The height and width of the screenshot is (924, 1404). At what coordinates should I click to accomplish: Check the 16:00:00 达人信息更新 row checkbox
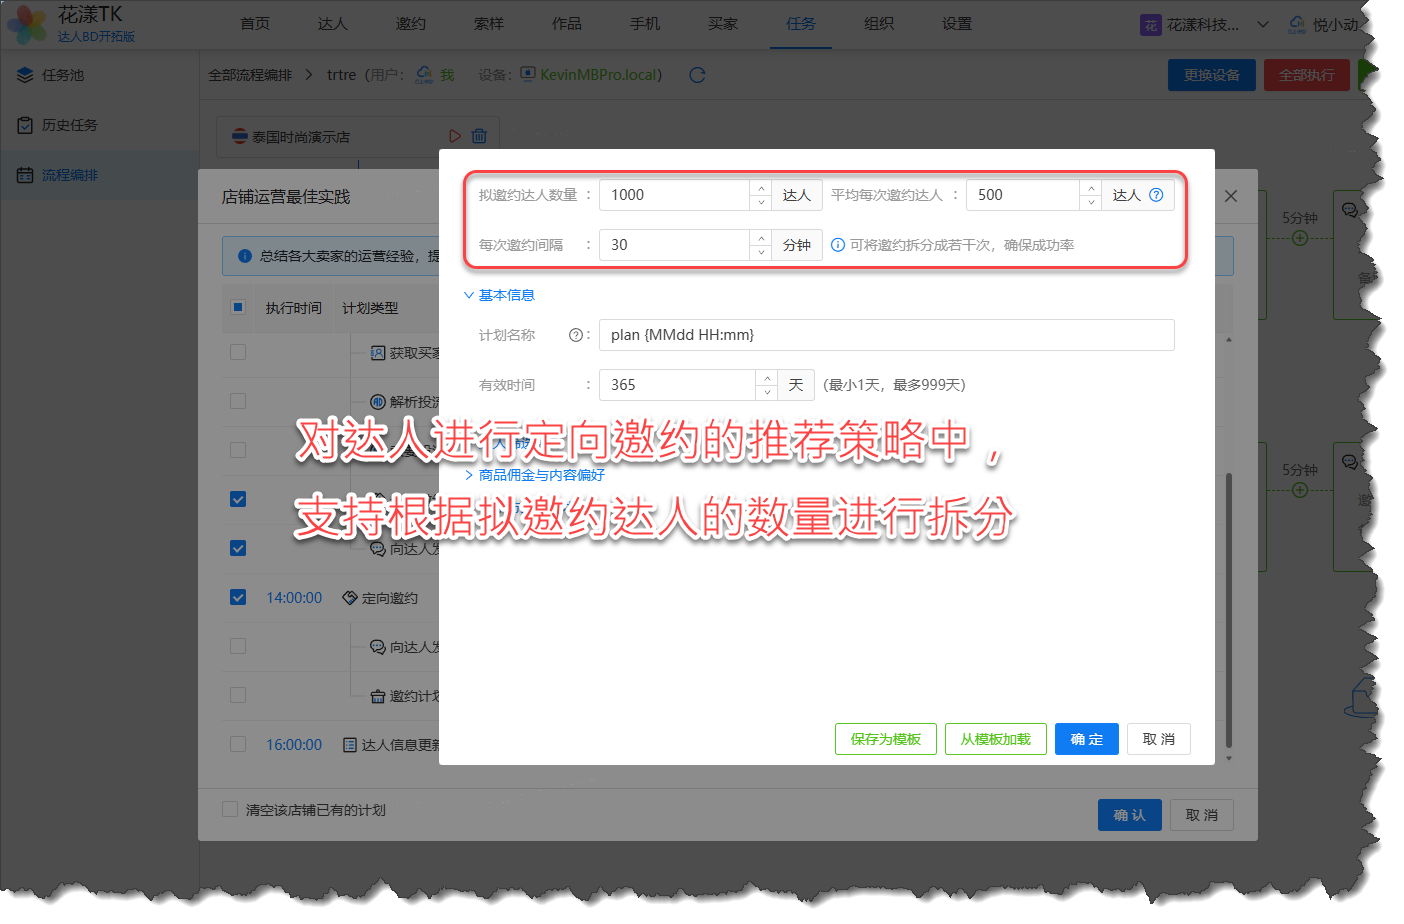238,744
